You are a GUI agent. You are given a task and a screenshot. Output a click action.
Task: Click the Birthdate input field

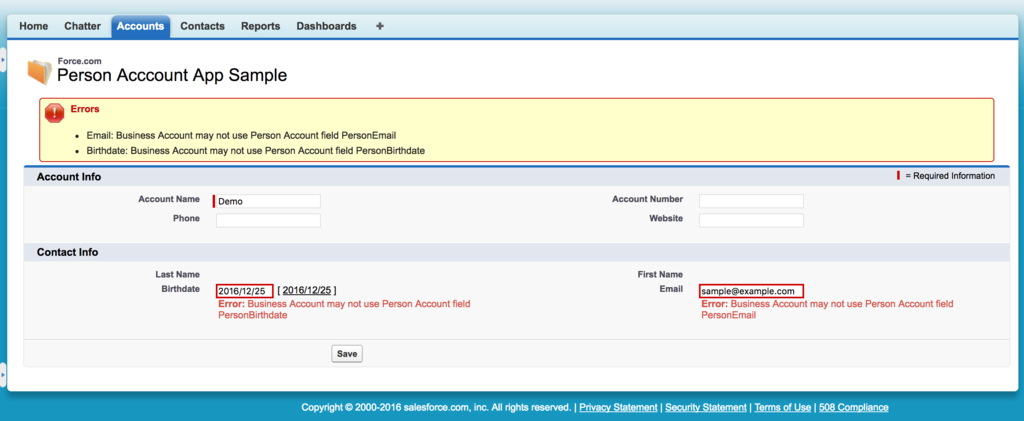[244, 291]
